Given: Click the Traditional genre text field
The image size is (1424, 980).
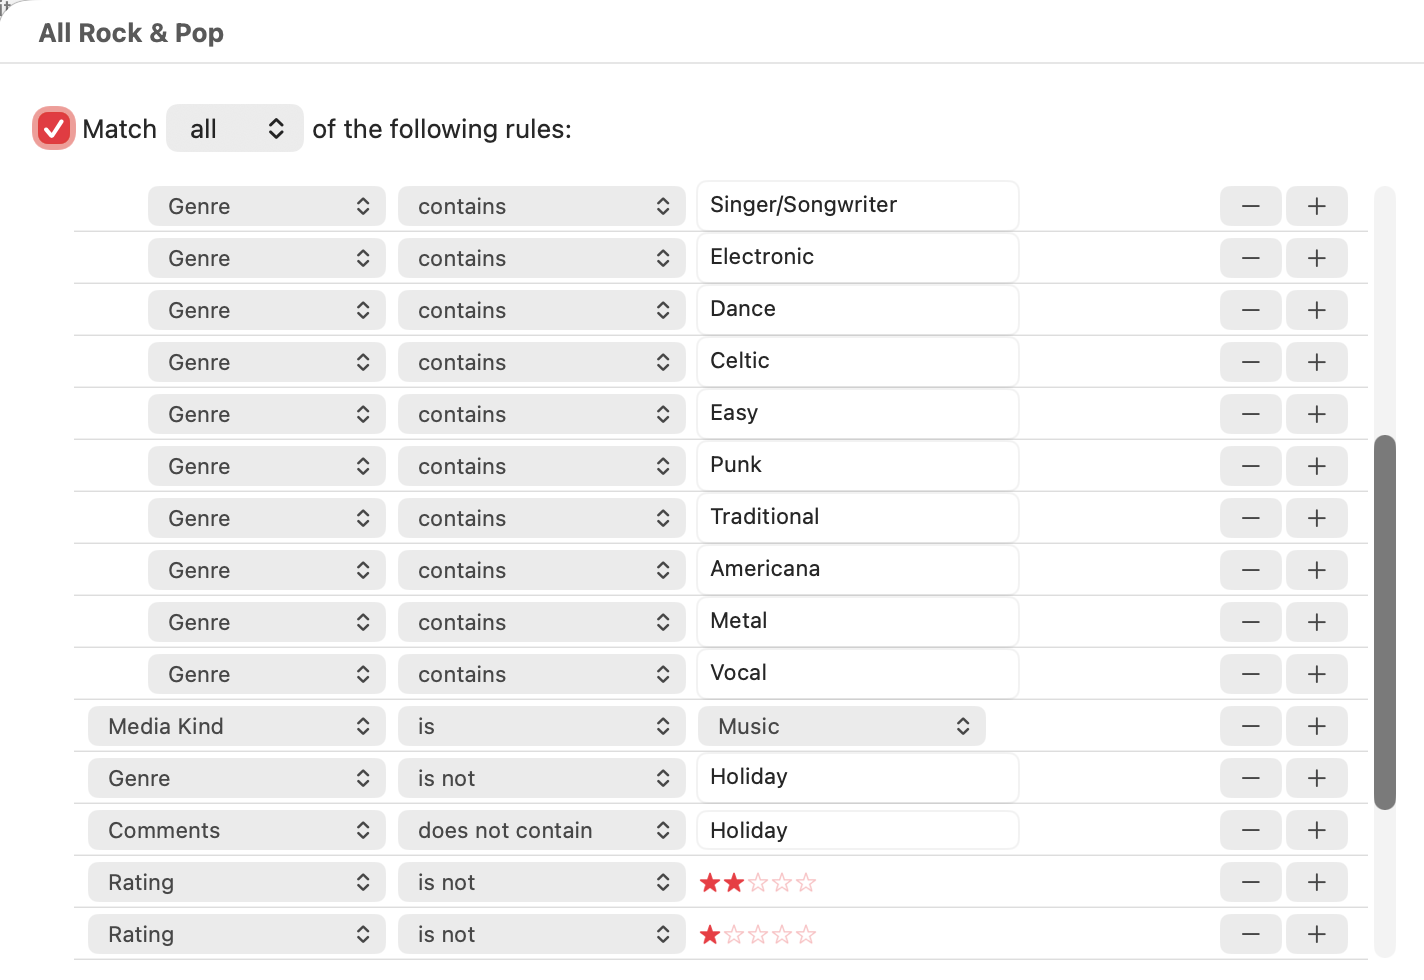Looking at the screenshot, I should click(857, 517).
